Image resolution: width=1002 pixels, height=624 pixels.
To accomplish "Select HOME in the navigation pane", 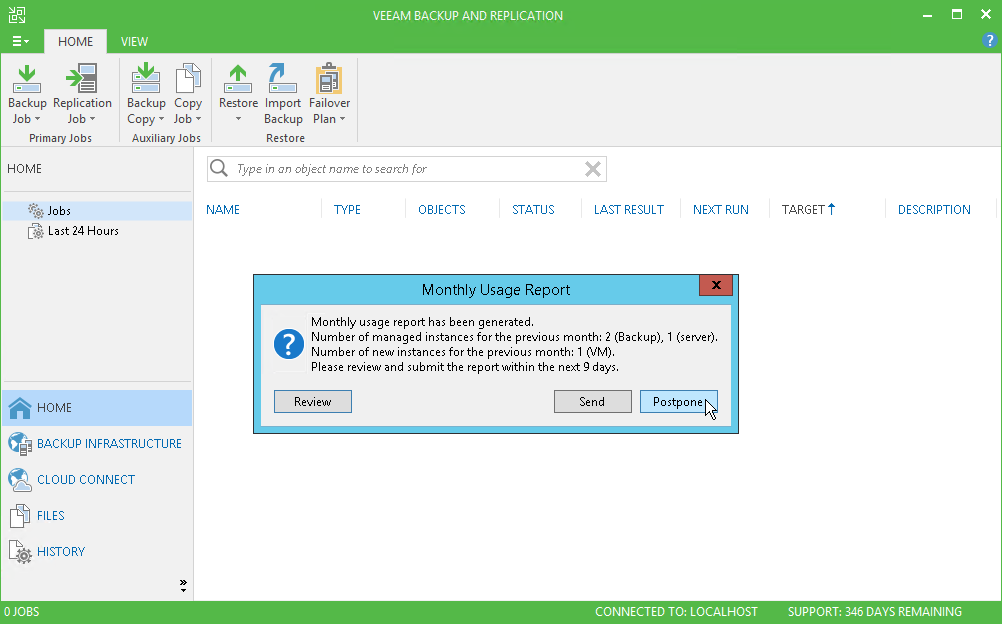I will (x=97, y=408).
